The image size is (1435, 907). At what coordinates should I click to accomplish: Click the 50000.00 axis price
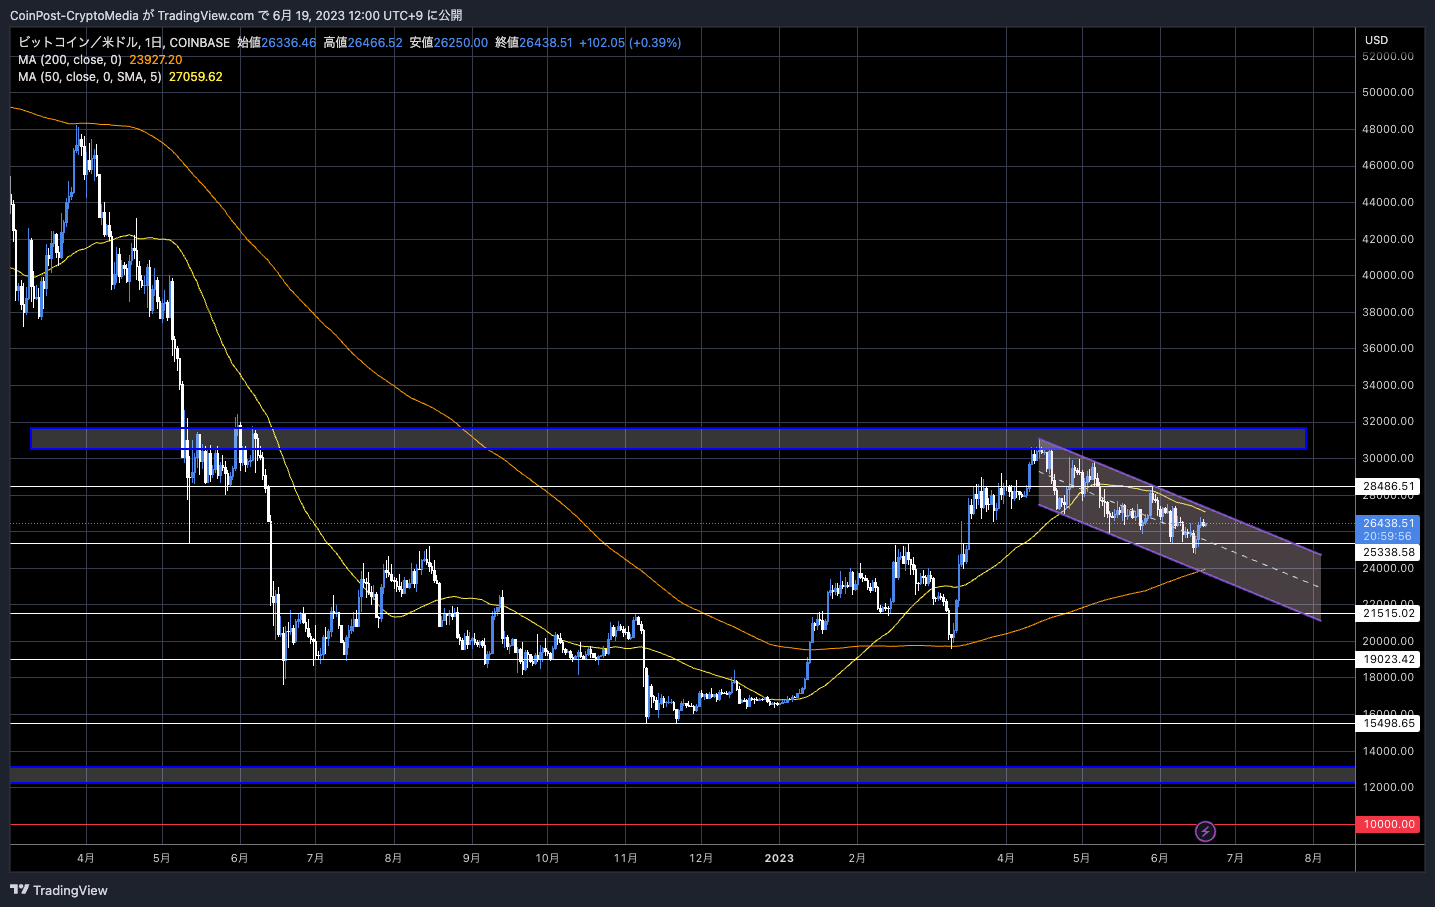pos(1388,92)
